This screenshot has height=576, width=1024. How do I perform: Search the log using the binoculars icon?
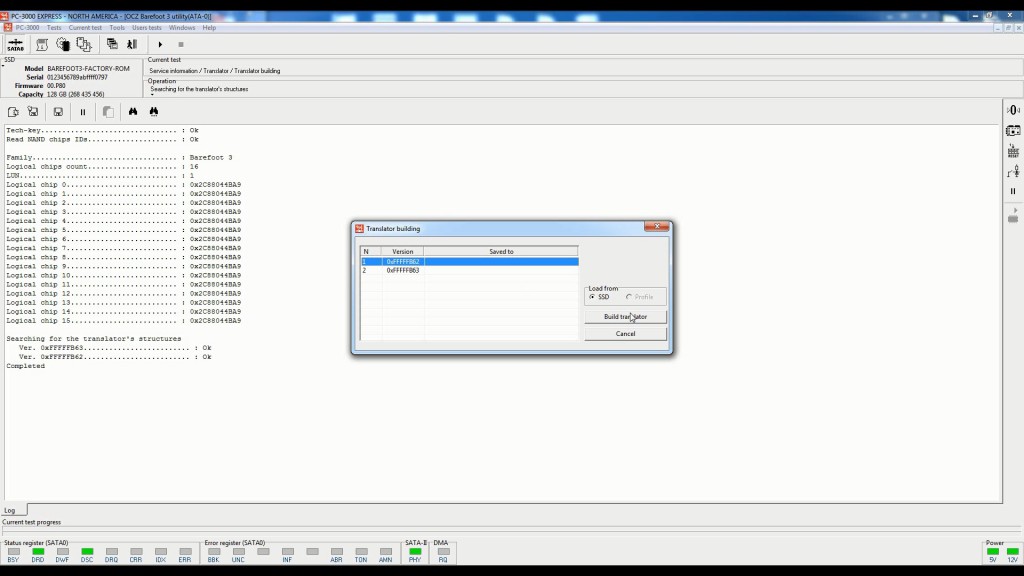click(x=134, y=111)
